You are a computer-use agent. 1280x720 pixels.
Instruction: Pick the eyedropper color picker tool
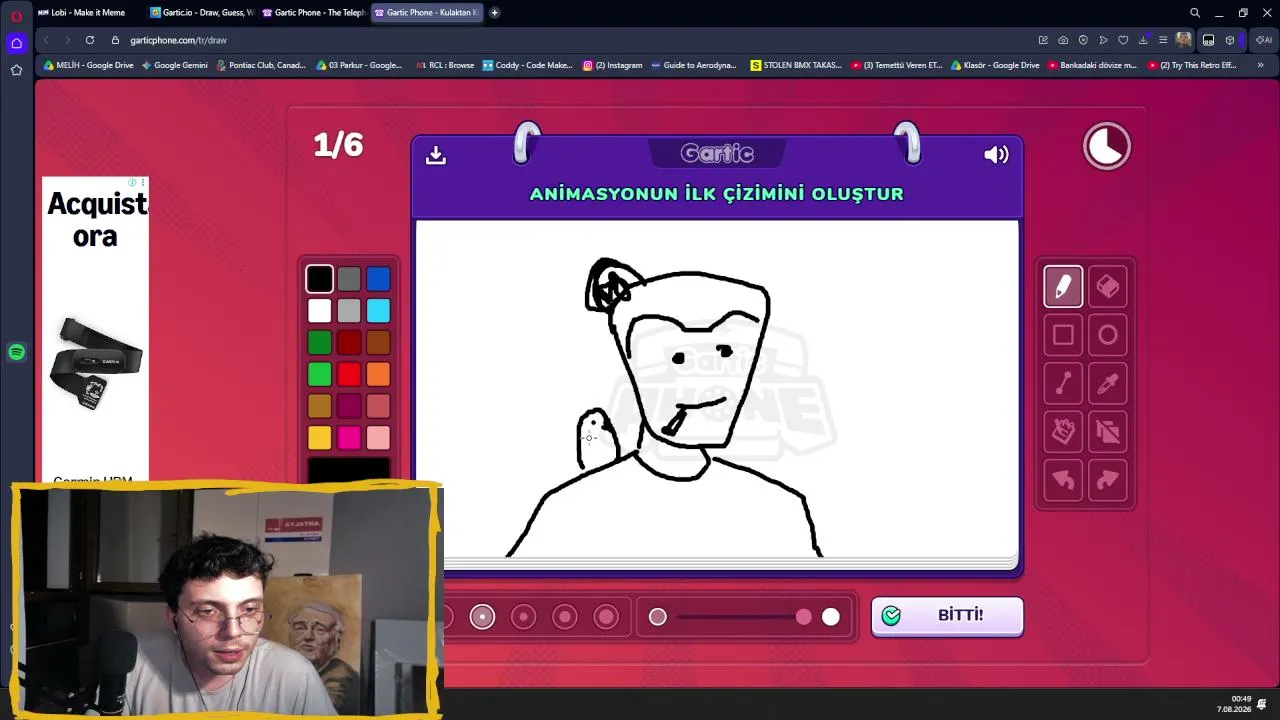[x=1108, y=383]
